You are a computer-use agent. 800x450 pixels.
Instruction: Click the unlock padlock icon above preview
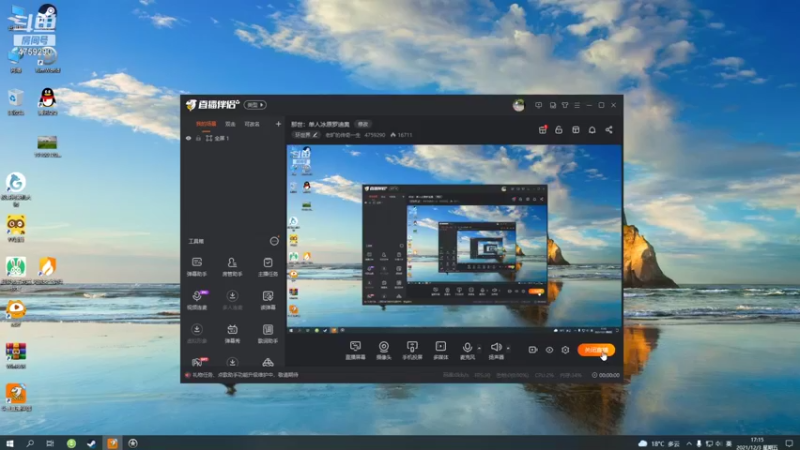pos(559,130)
